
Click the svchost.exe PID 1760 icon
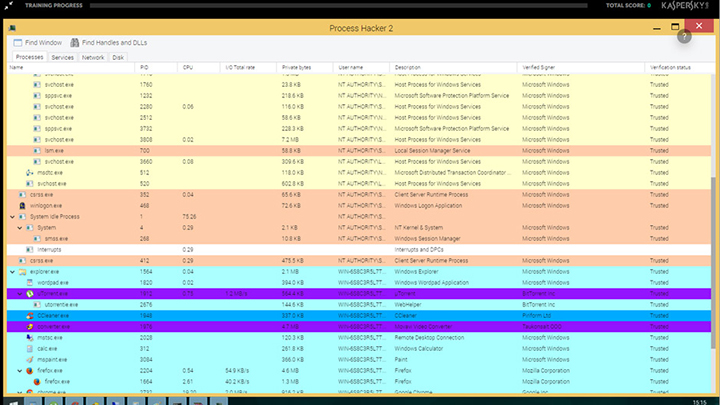(x=37, y=84)
